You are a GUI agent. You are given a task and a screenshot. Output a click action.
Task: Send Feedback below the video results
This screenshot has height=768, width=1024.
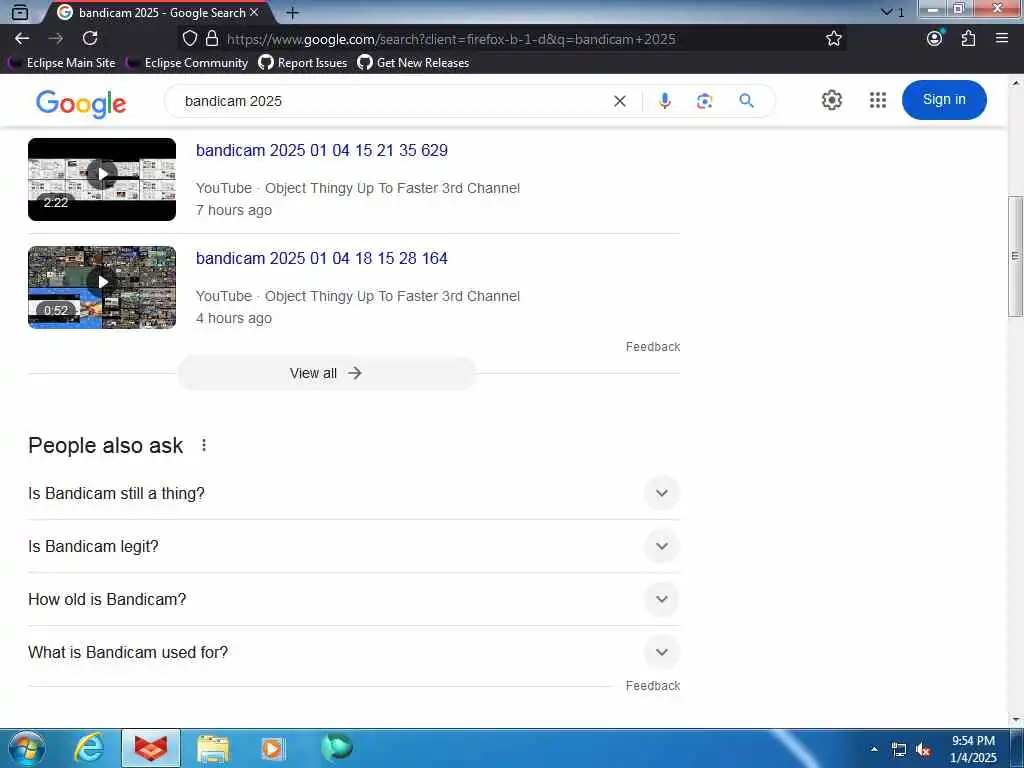(x=652, y=347)
